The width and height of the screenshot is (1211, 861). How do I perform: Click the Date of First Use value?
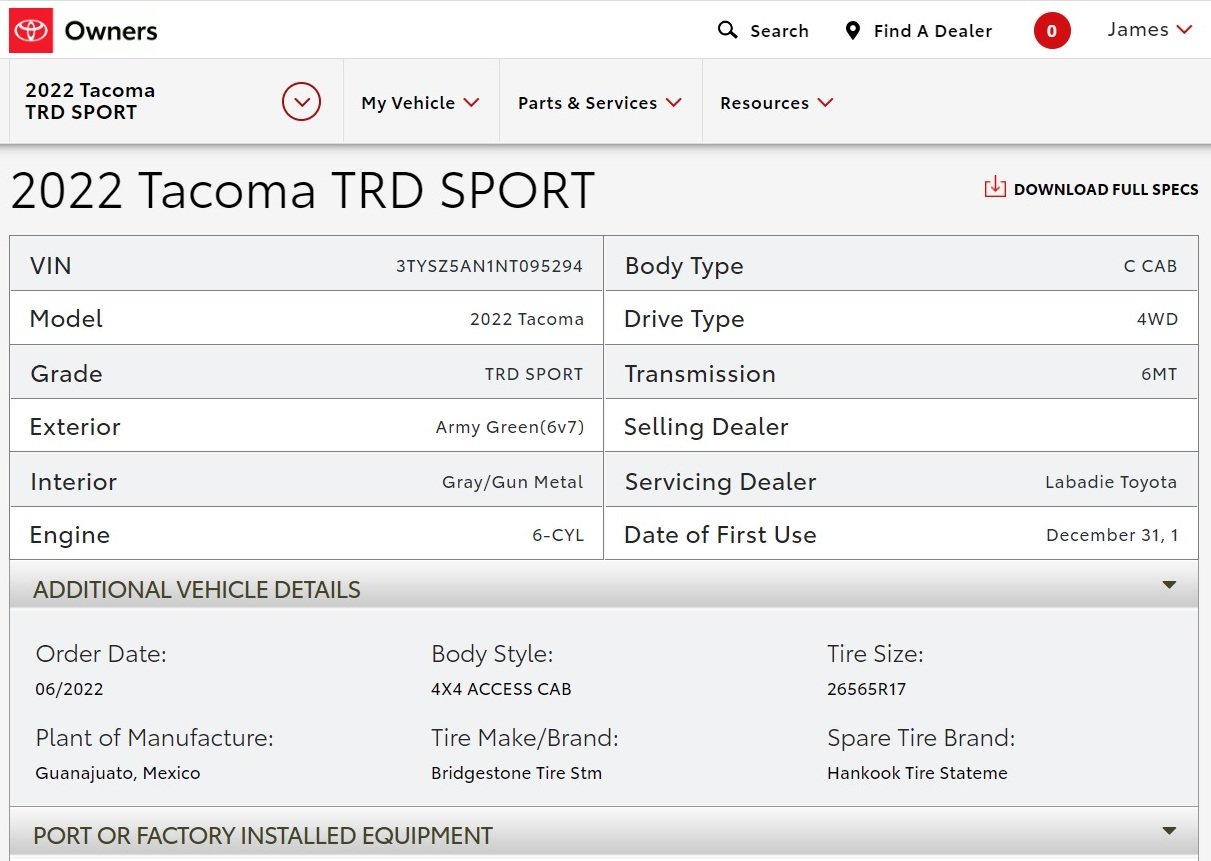[1112, 535]
